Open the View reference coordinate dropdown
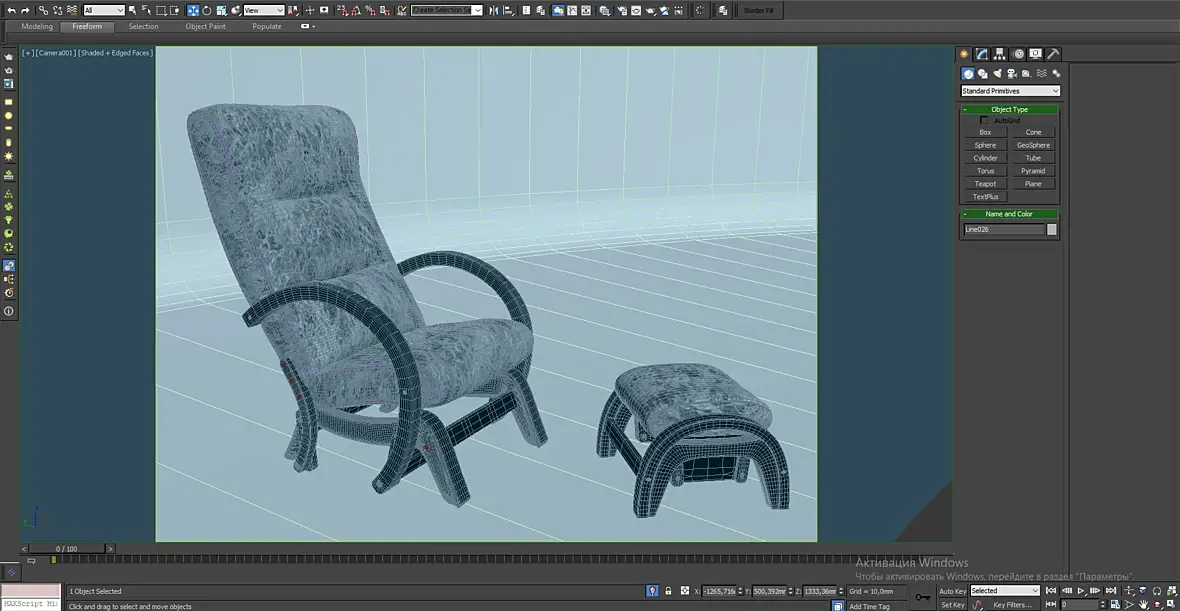The height and width of the screenshot is (611, 1180). (x=264, y=10)
